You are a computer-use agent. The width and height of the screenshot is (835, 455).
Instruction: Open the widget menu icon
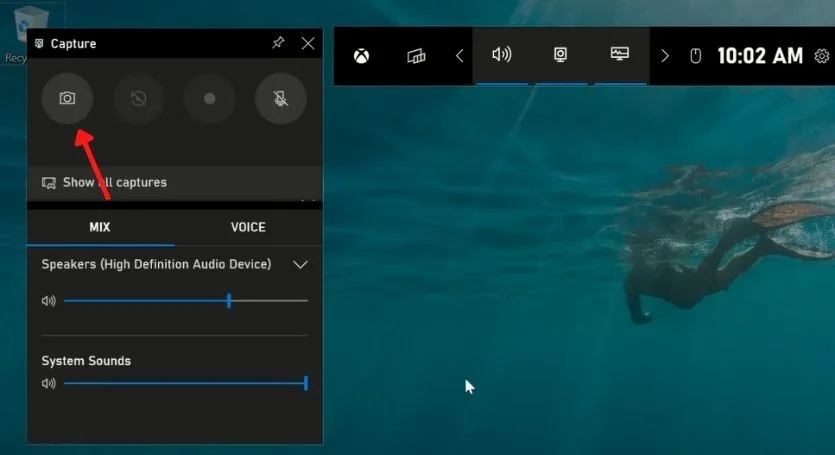coord(416,55)
